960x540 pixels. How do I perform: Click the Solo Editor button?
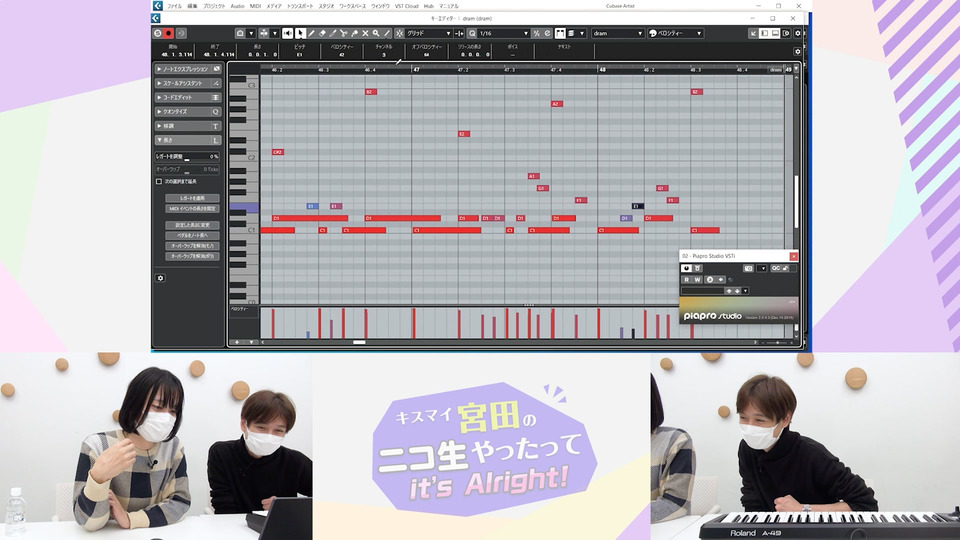(158, 33)
